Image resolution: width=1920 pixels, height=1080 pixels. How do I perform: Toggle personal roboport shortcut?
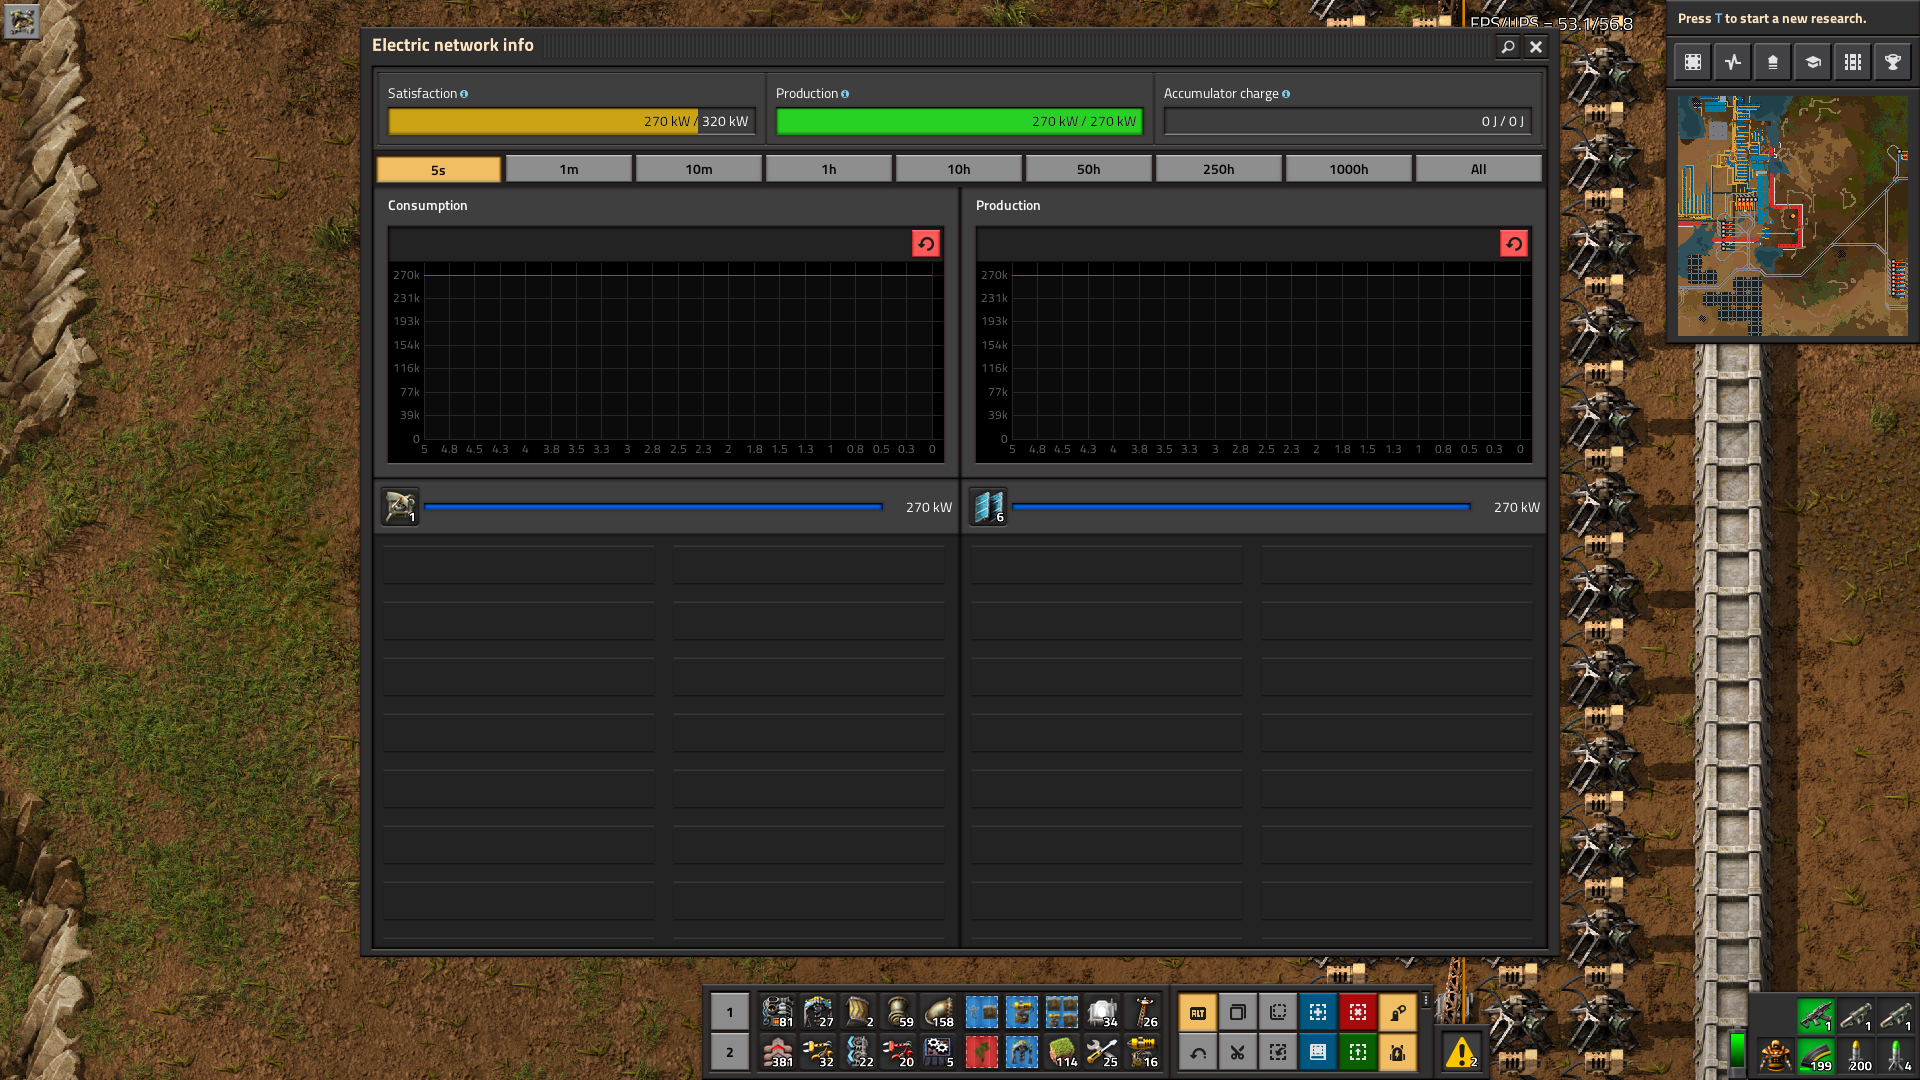[x=1398, y=1052]
